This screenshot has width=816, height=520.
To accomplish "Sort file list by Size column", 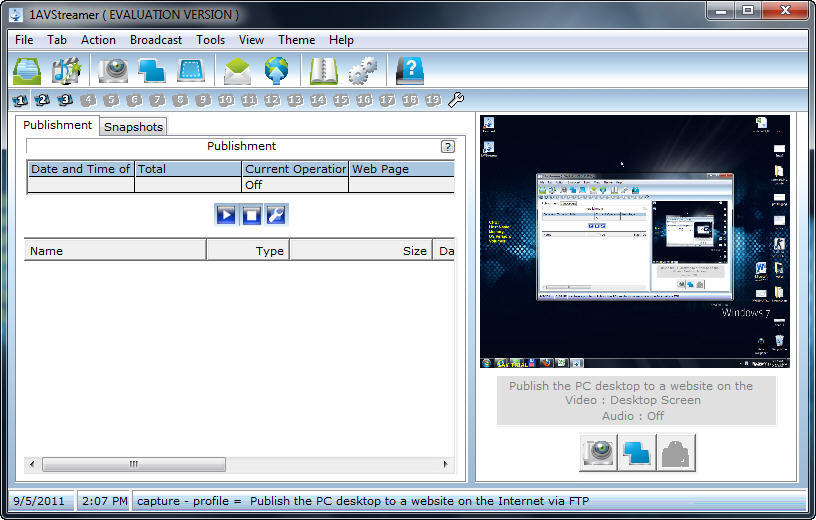I will [361, 251].
